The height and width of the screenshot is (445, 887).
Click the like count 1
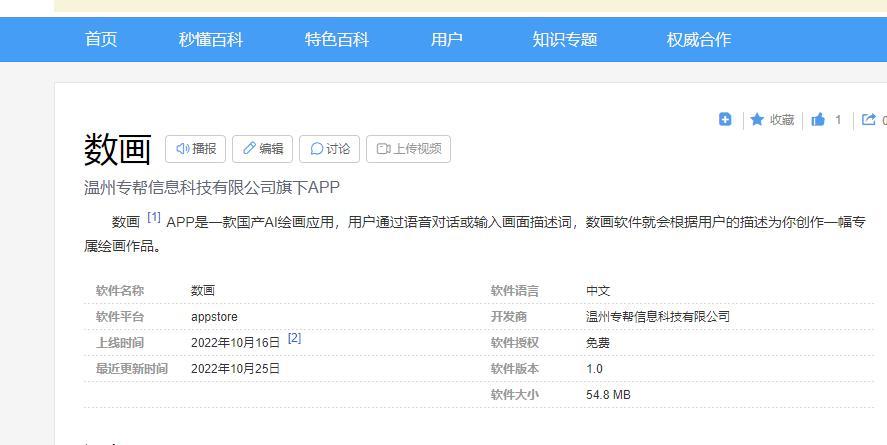coord(838,119)
